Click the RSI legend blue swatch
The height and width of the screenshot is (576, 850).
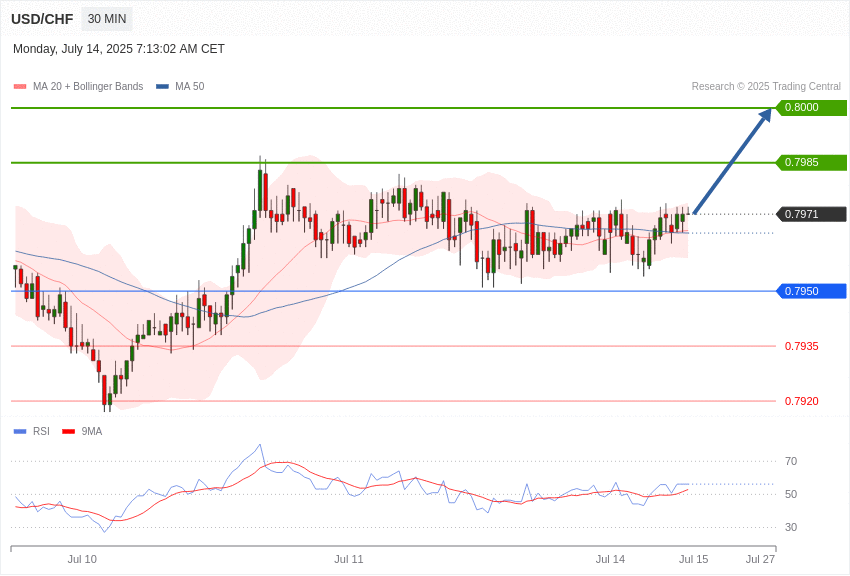pos(20,432)
